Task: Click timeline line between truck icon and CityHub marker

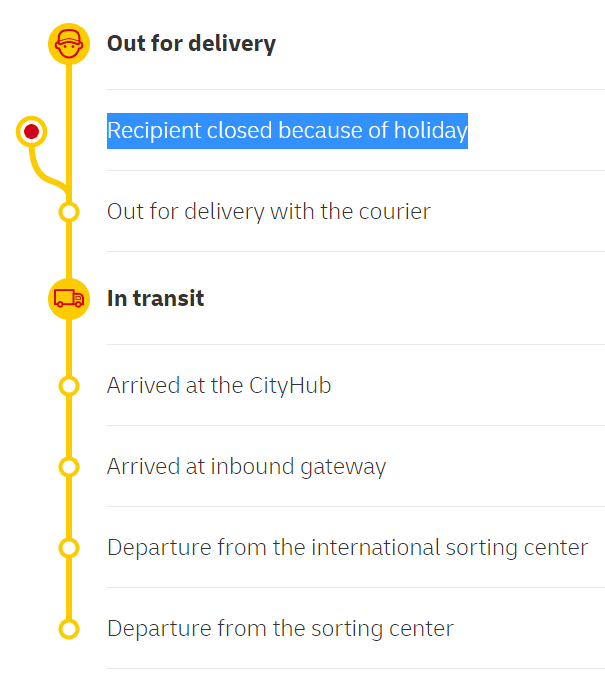Action: pos(68,345)
